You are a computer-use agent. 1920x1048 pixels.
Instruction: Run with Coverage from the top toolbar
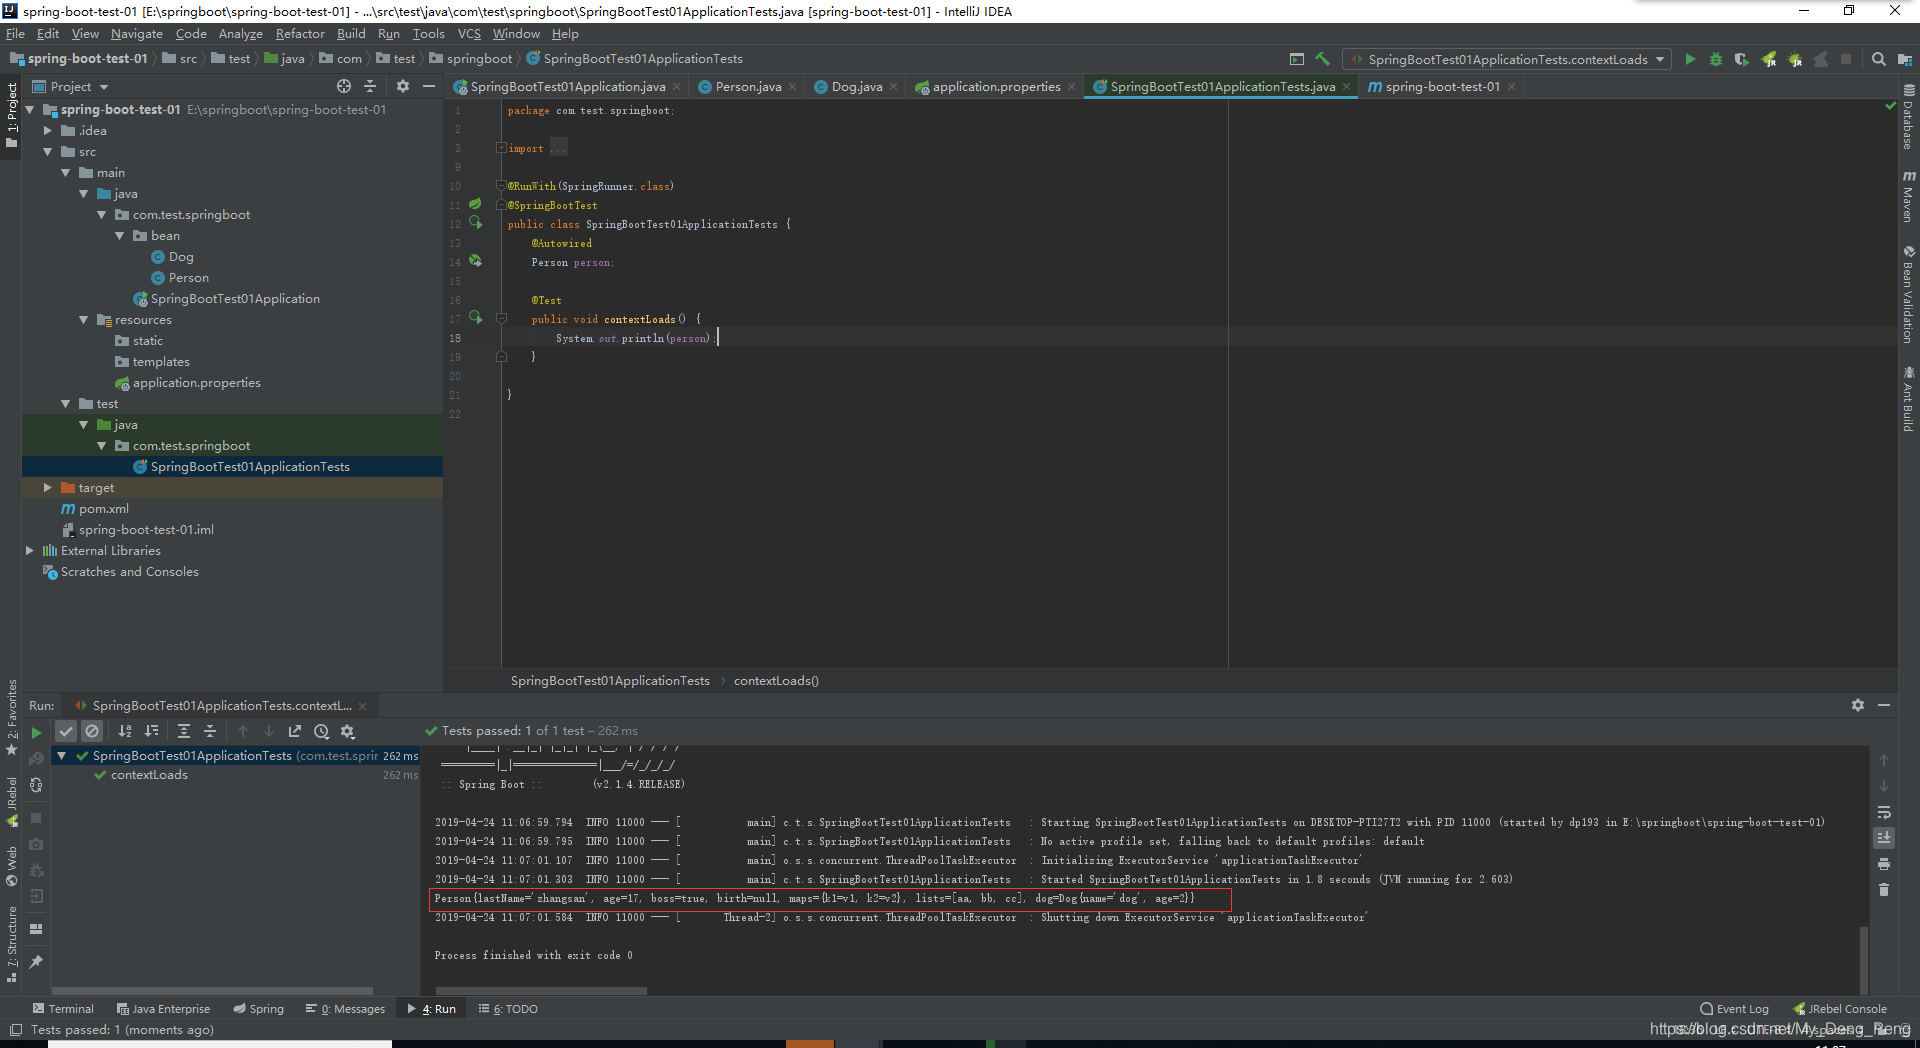(x=1742, y=59)
